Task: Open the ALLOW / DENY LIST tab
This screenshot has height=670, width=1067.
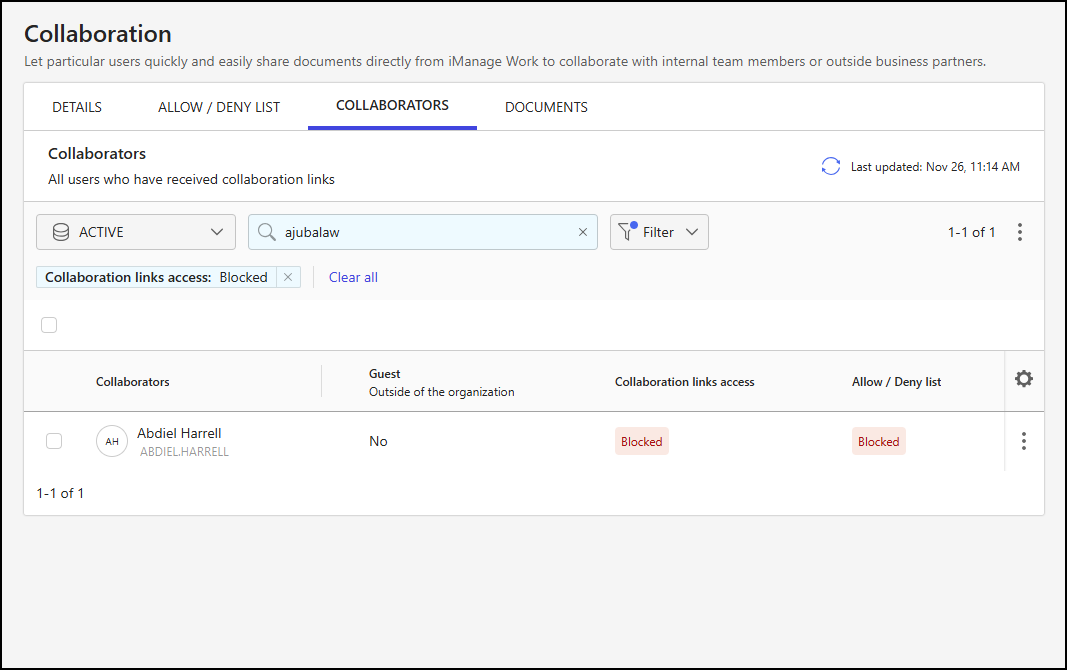Action: pos(219,106)
